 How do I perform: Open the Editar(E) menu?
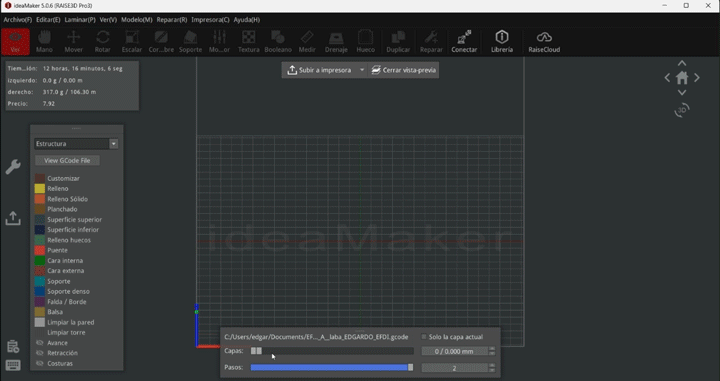point(48,20)
